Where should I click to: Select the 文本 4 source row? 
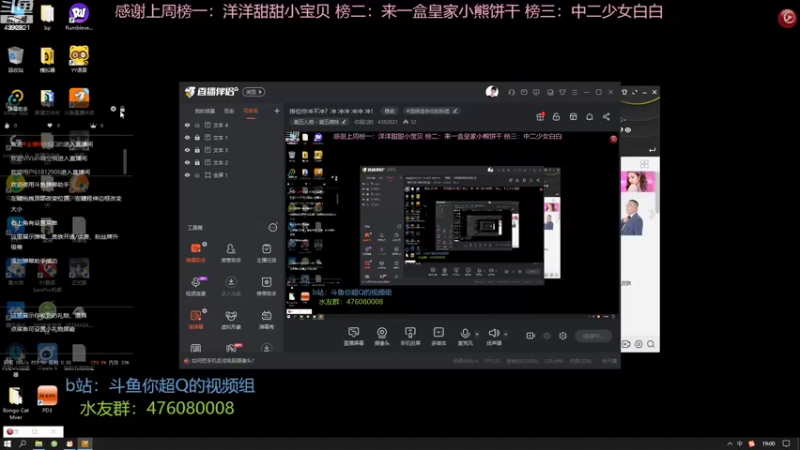(232, 125)
